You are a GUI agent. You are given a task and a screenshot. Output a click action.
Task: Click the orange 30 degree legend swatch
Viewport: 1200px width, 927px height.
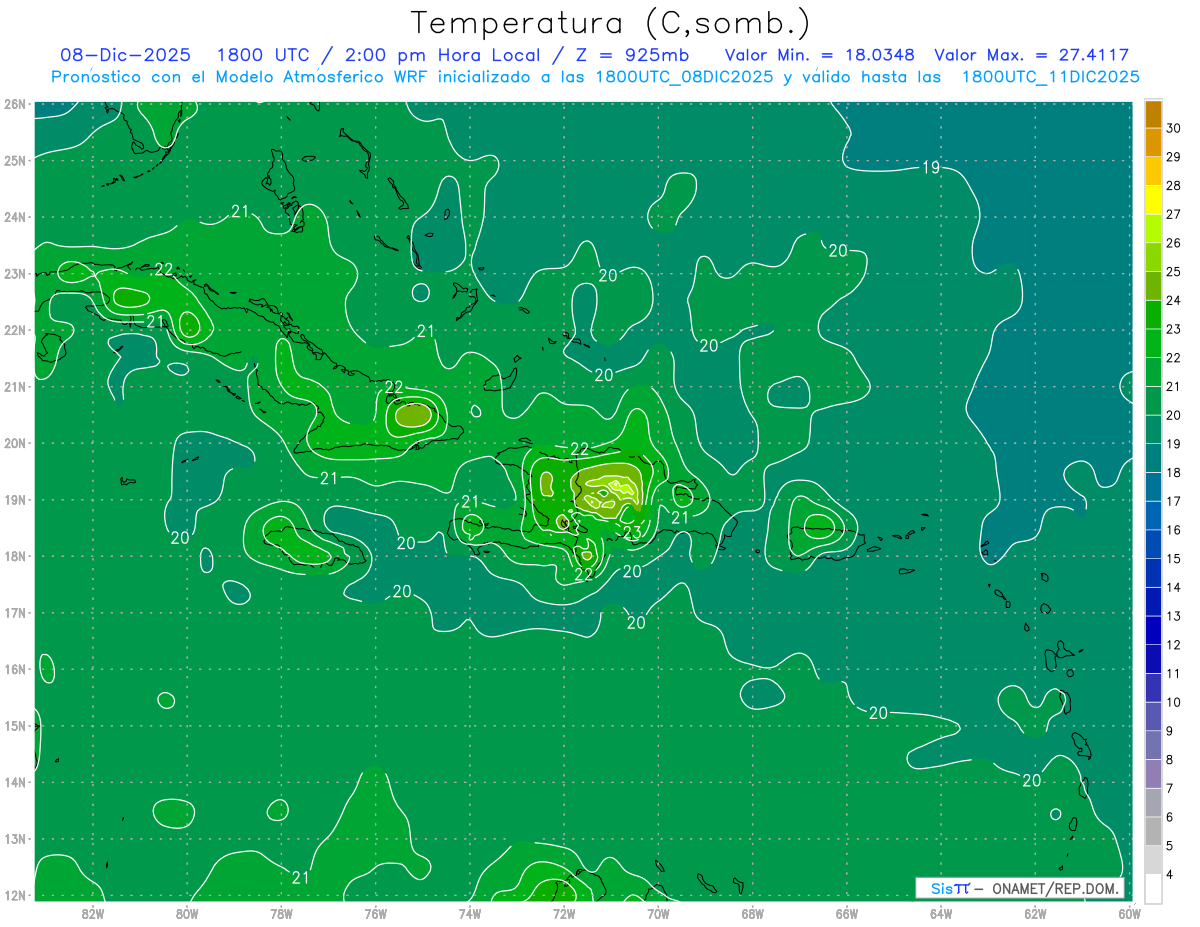[1153, 114]
